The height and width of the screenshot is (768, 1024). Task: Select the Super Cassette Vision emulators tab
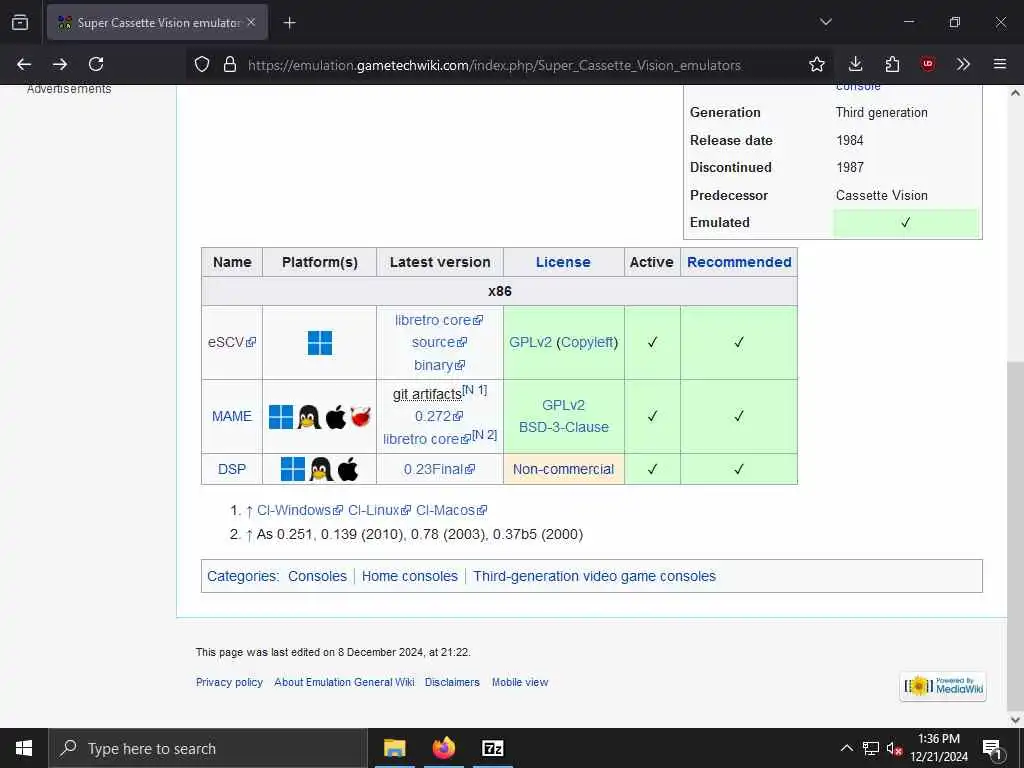(157, 22)
